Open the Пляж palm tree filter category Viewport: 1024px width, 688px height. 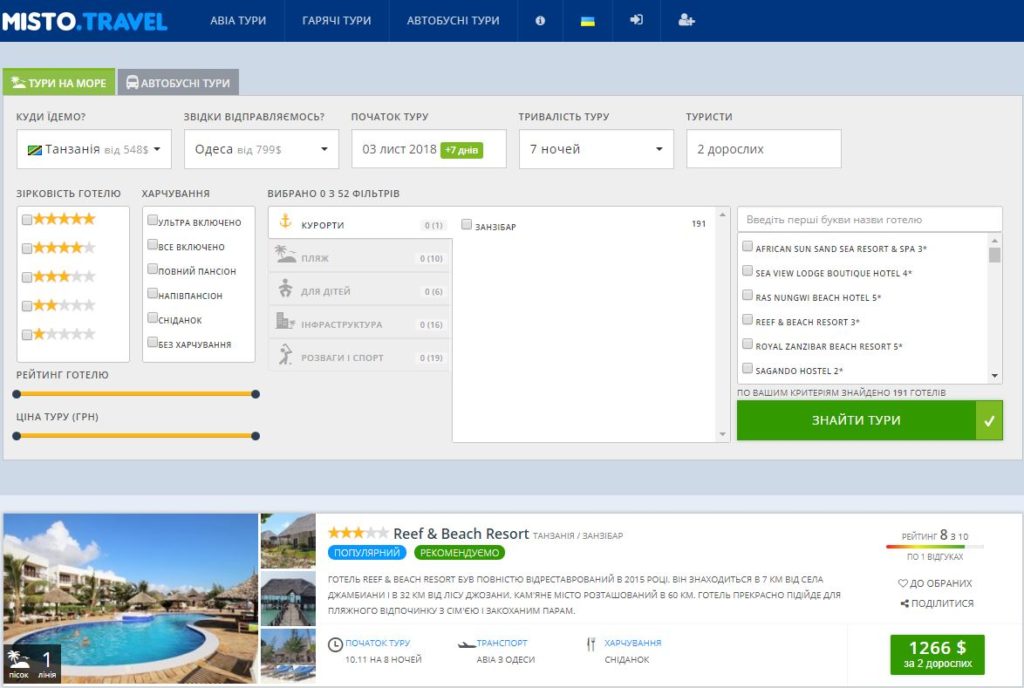click(x=359, y=257)
